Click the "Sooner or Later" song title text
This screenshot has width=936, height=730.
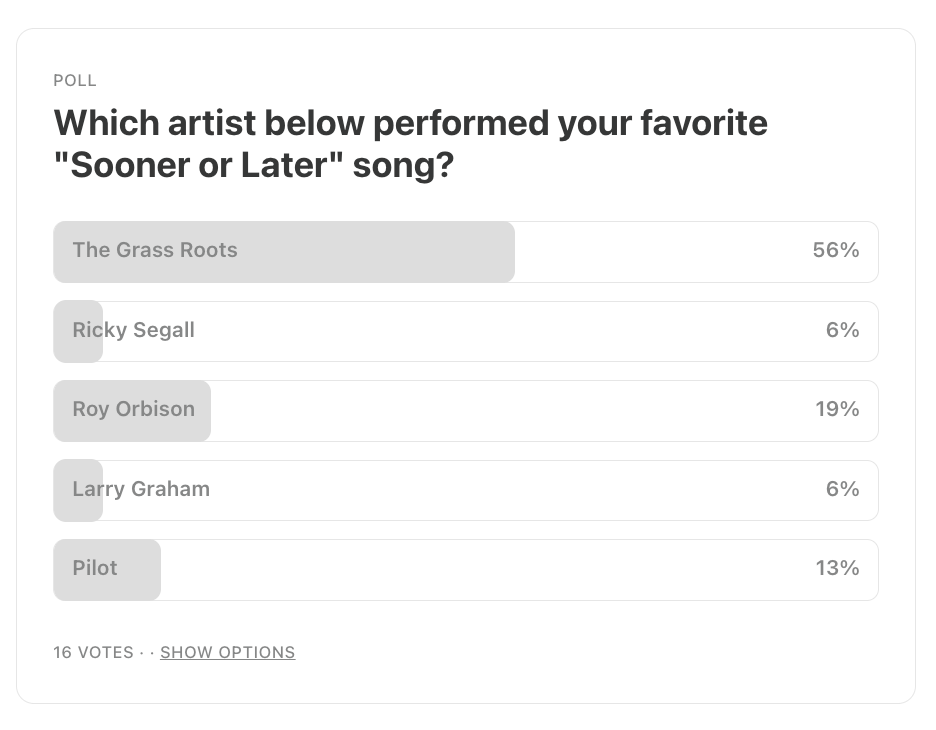199,165
